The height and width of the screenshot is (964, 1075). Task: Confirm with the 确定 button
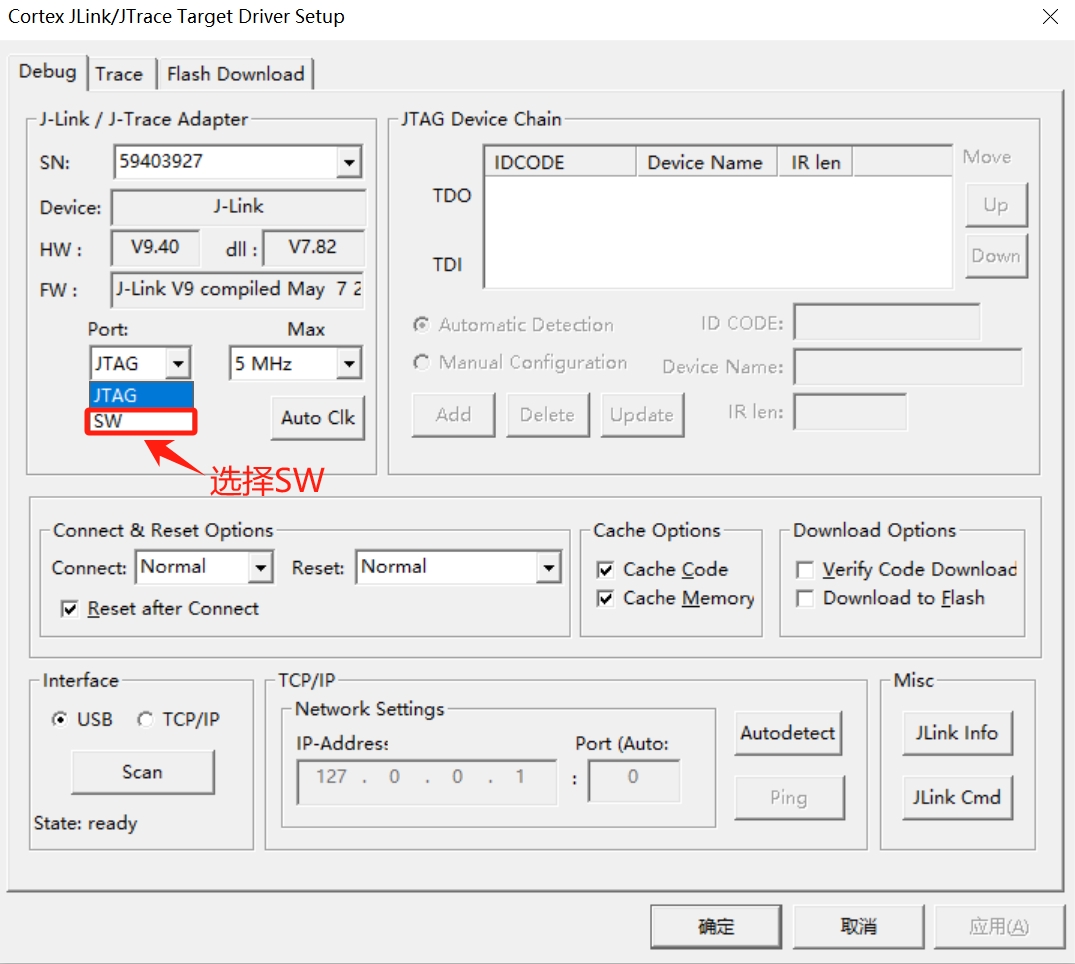(x=715, y=927)
